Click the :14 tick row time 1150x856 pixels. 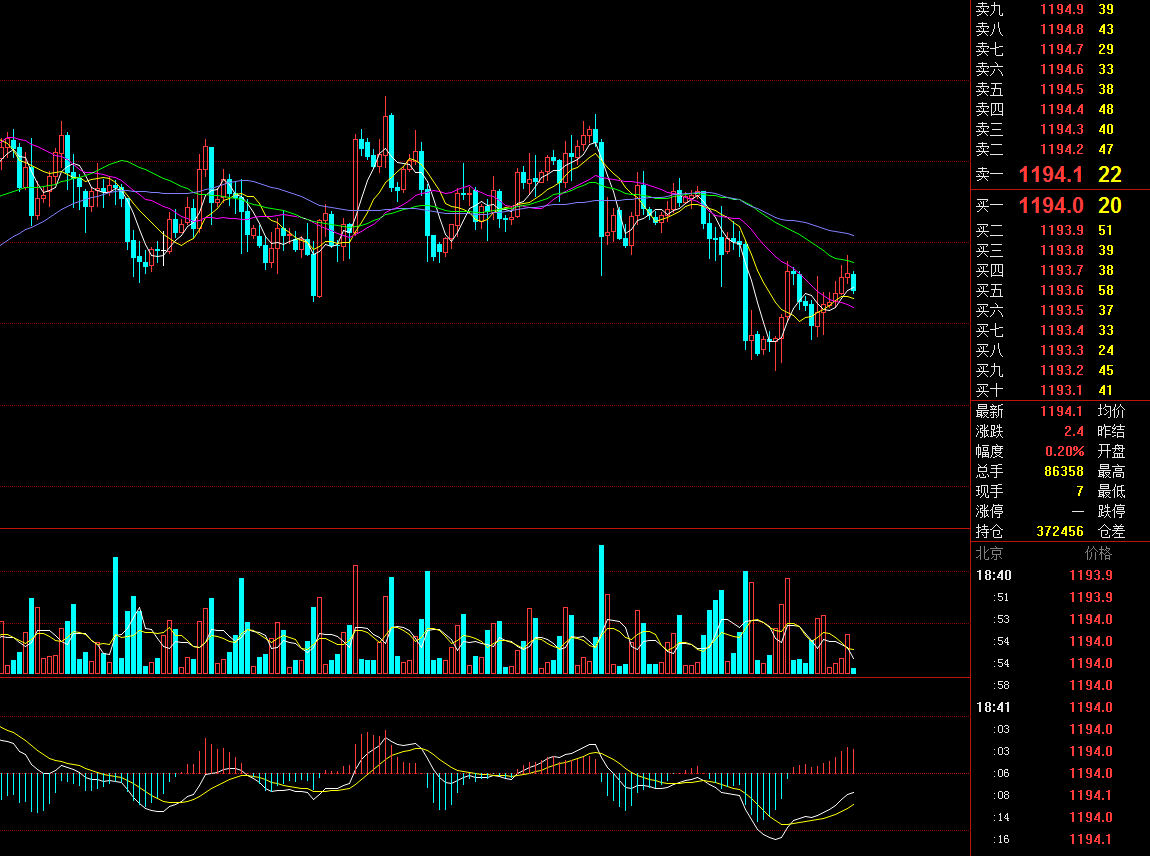[1001, 817]
